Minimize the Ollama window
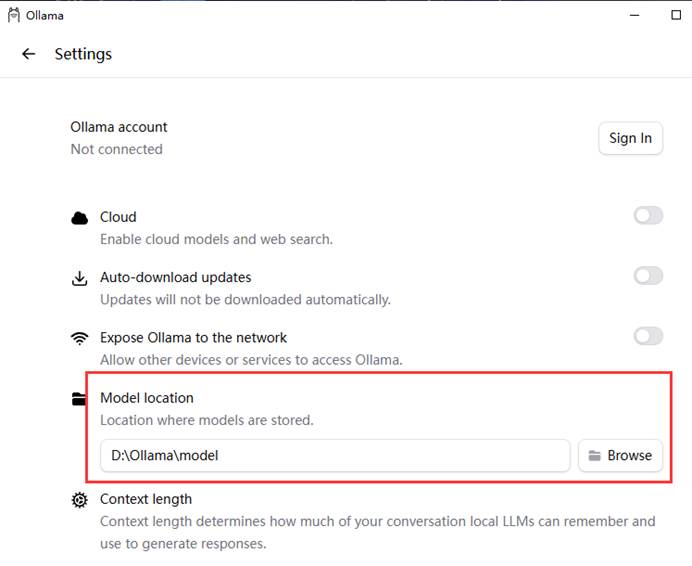This screenshot has height=566, width=692. pyautogui.click(x=635, y=15)
